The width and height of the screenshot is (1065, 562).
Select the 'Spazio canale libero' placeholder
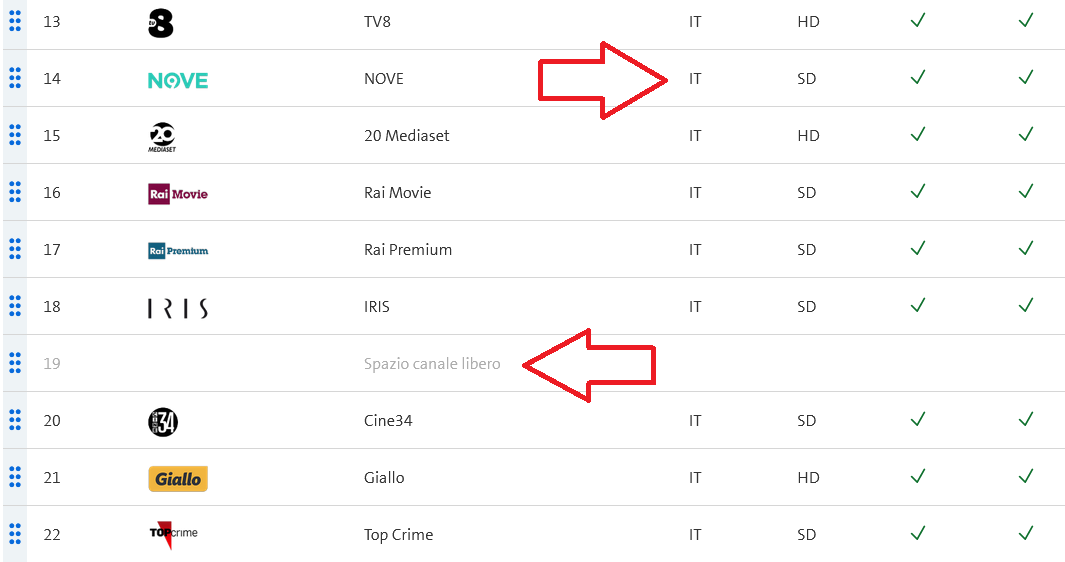click(x=432, y=364)
